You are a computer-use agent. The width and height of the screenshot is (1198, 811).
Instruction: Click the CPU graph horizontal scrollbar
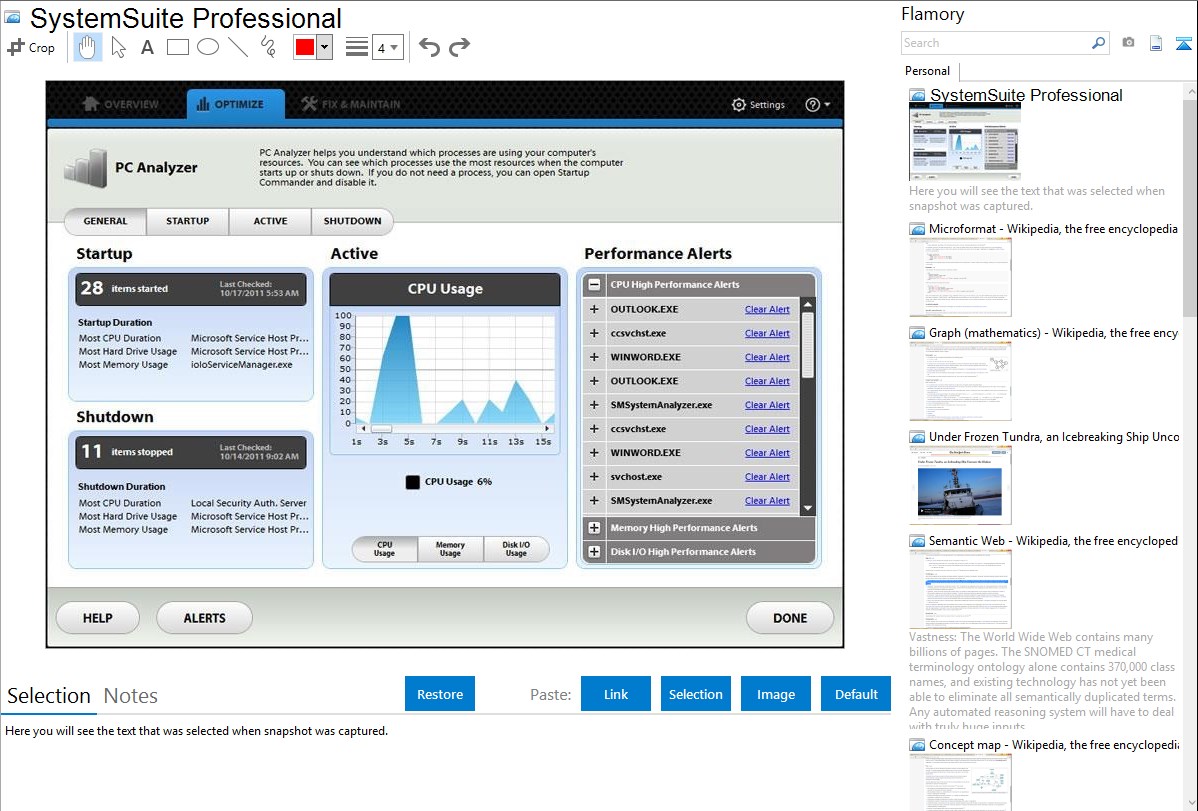click(x=455, y=428)
